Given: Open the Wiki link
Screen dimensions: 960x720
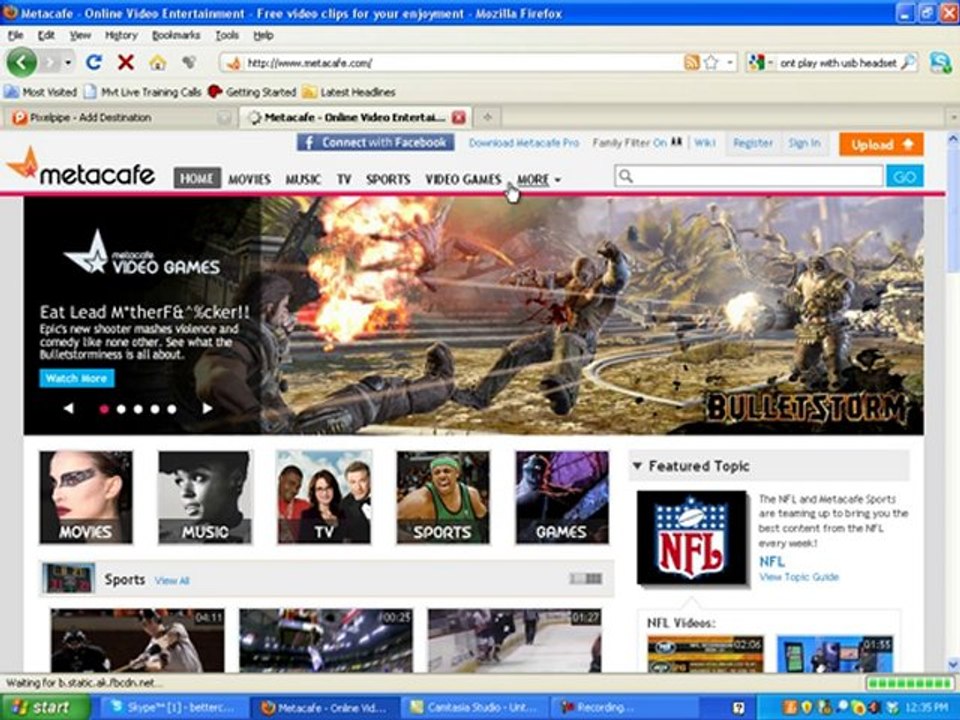Looking at the screenshot, I should pos(705,143).
